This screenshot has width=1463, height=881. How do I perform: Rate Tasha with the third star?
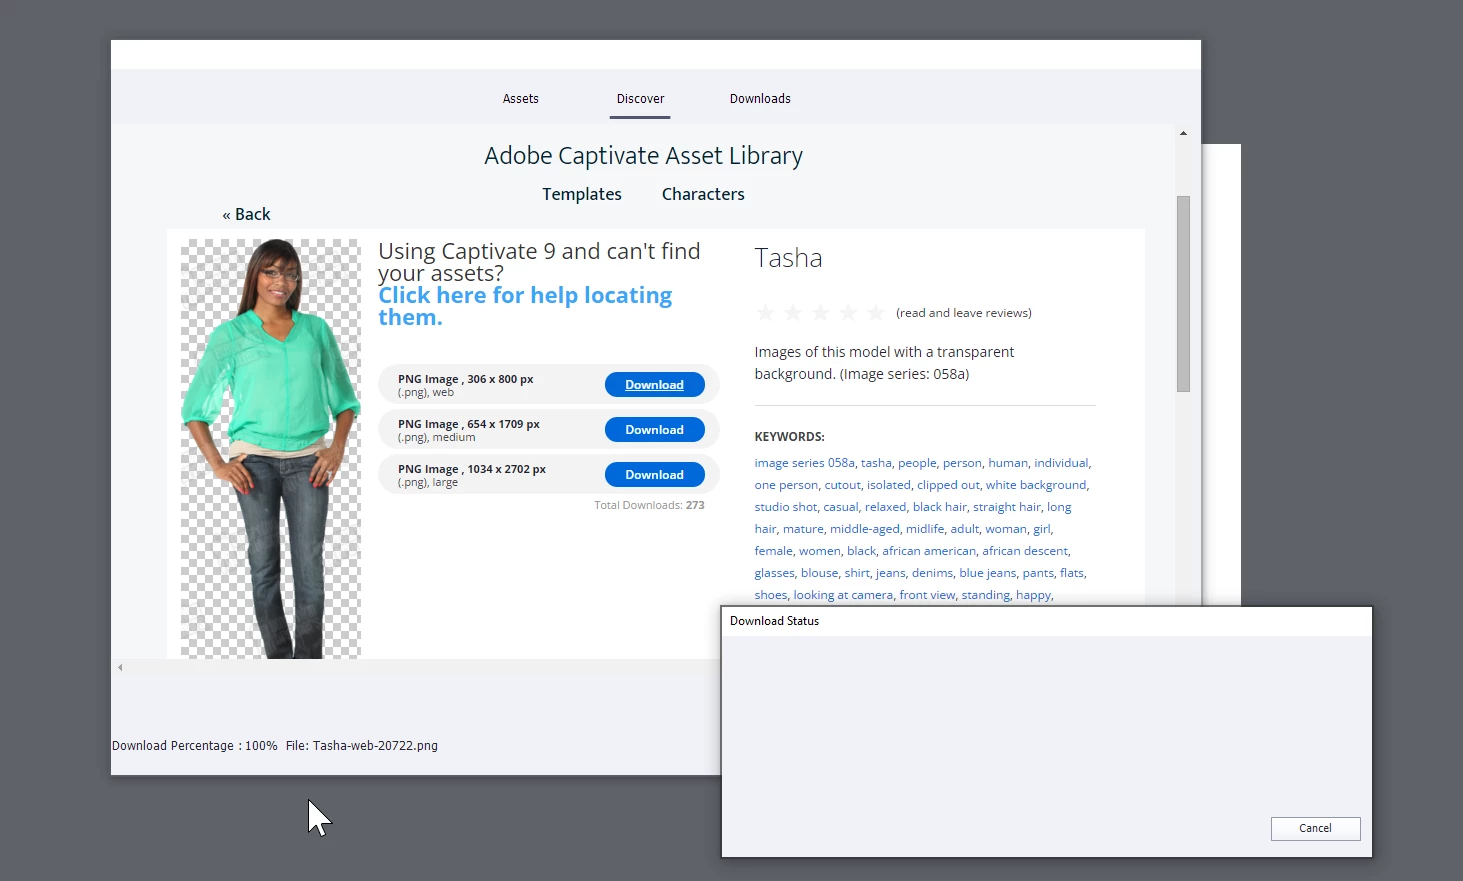pyautogui.click(x=821, y=313)
